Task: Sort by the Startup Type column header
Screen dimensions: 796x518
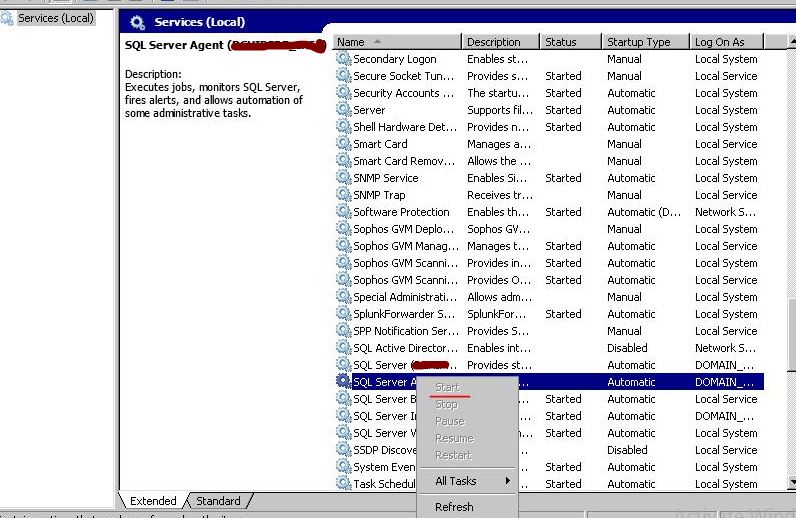Action: coord(646,42)
